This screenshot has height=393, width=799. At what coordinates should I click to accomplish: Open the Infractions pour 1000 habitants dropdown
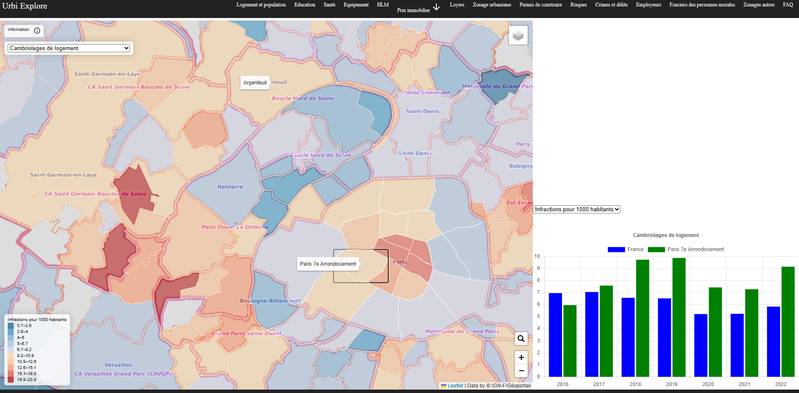(577, 209)
